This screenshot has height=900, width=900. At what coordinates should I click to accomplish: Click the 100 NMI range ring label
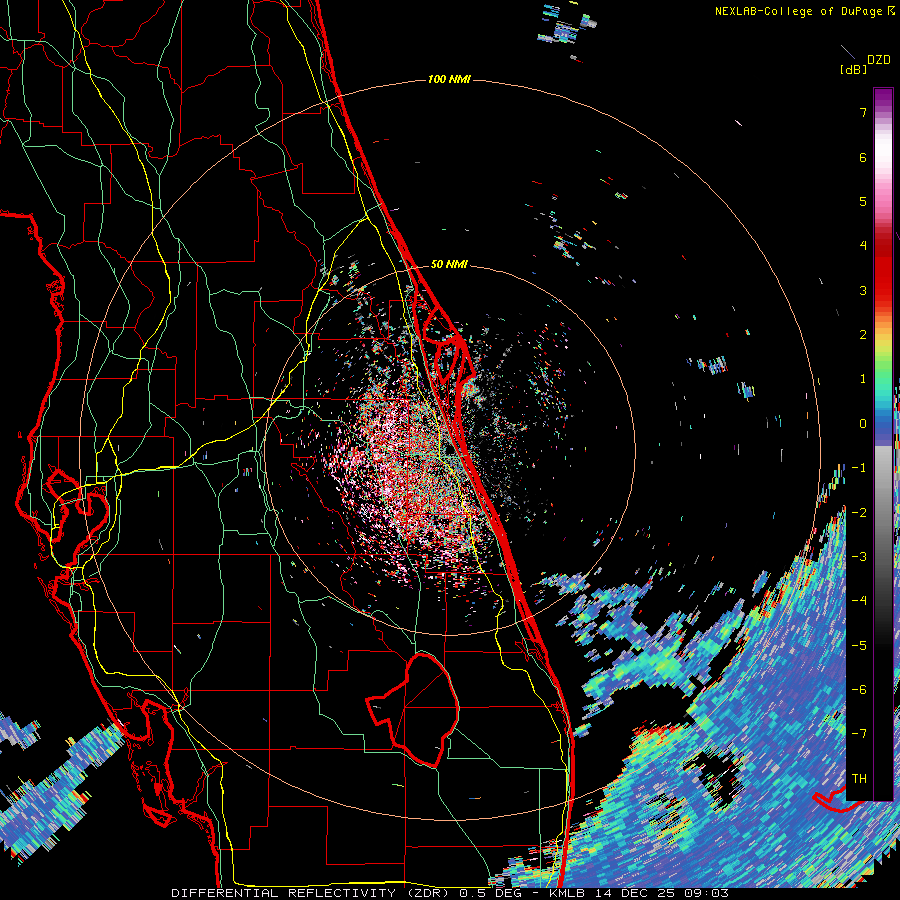tap(449, 79)
